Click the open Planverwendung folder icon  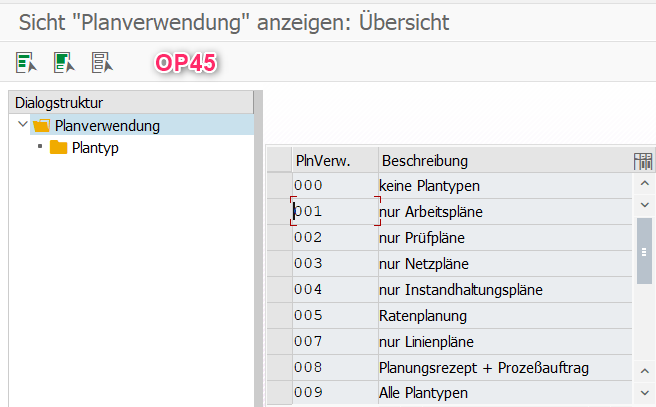pyautogui.click(x=41, y=125)
